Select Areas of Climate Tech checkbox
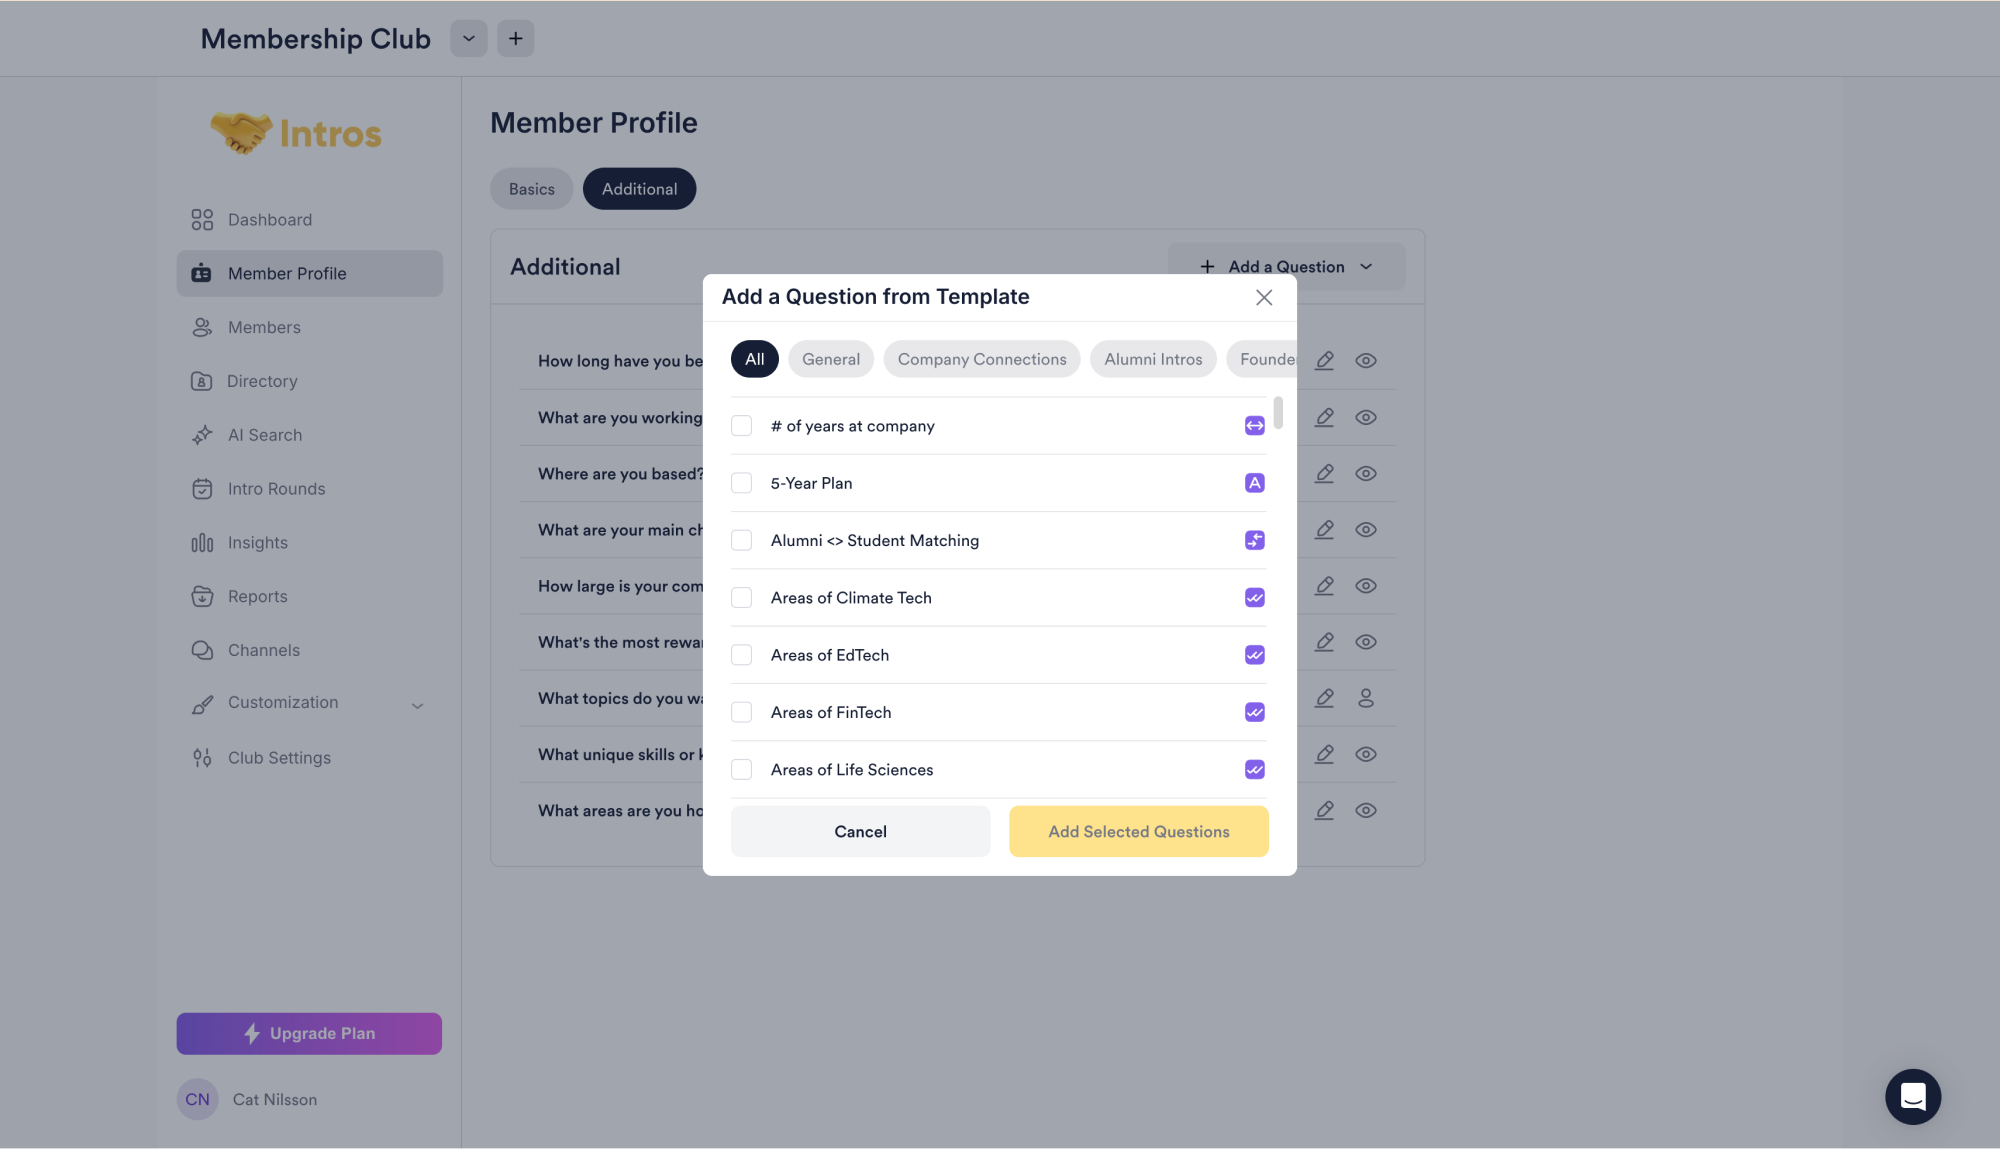 741,598
